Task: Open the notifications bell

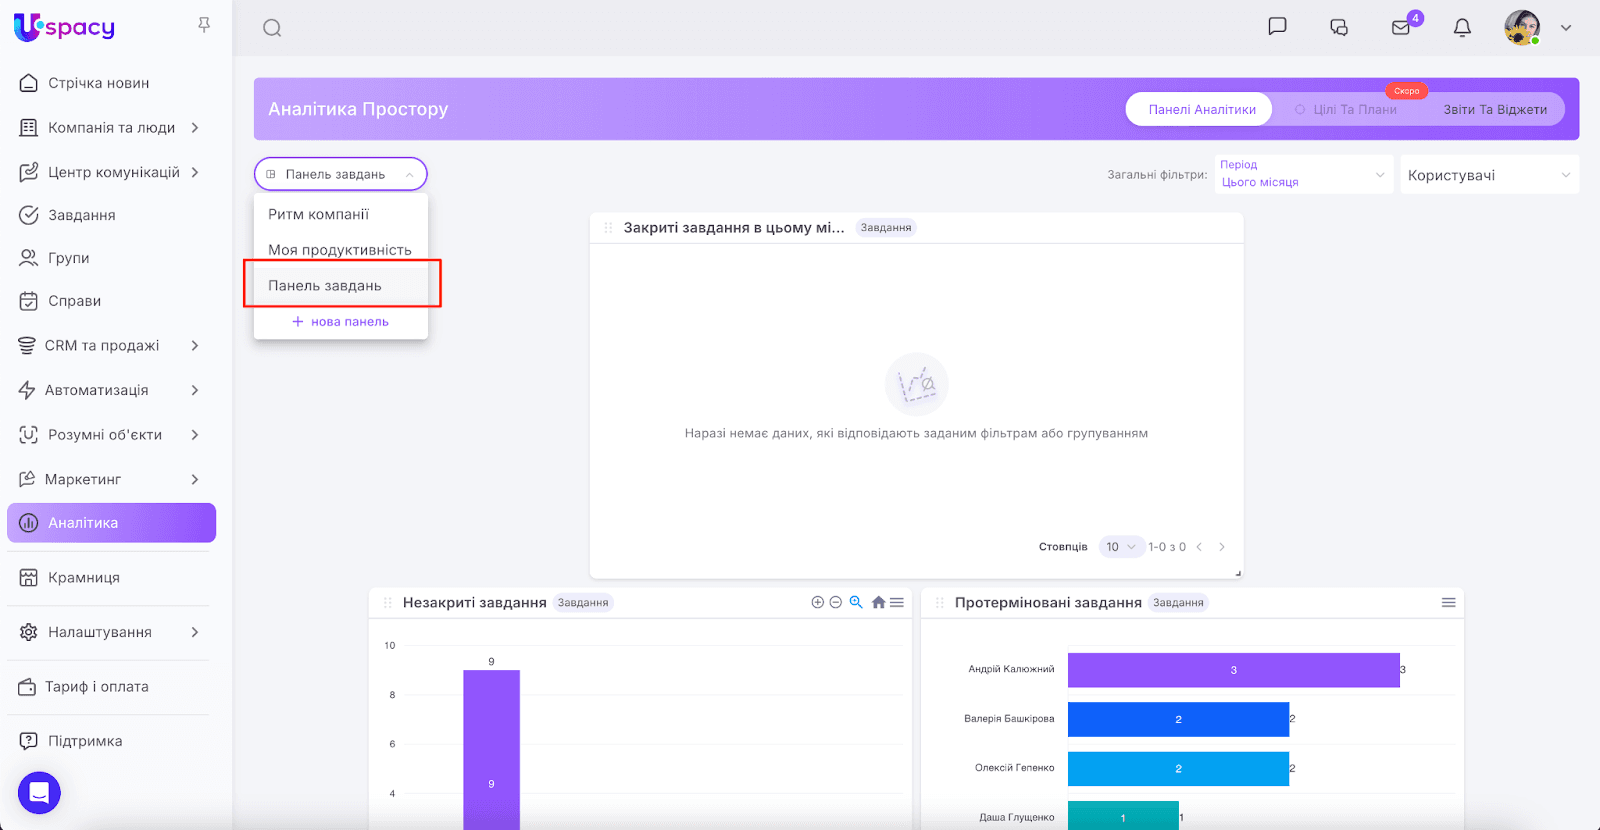Action: [x=1462, y=28]
